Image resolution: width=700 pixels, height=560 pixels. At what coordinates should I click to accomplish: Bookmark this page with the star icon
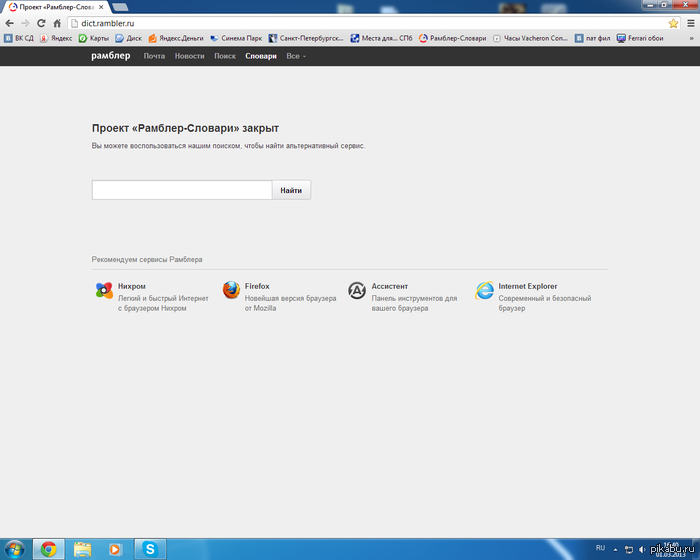(673, 23)
